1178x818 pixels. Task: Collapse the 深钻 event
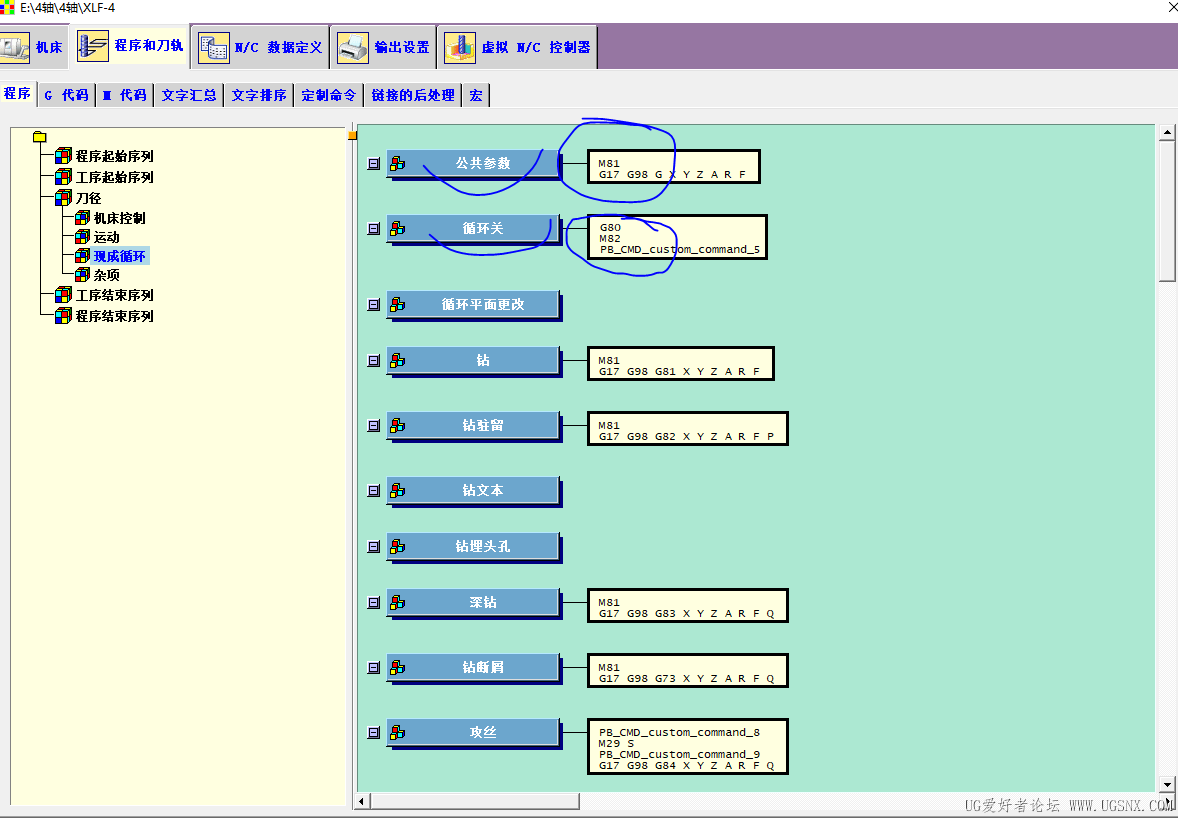point(373,602)
